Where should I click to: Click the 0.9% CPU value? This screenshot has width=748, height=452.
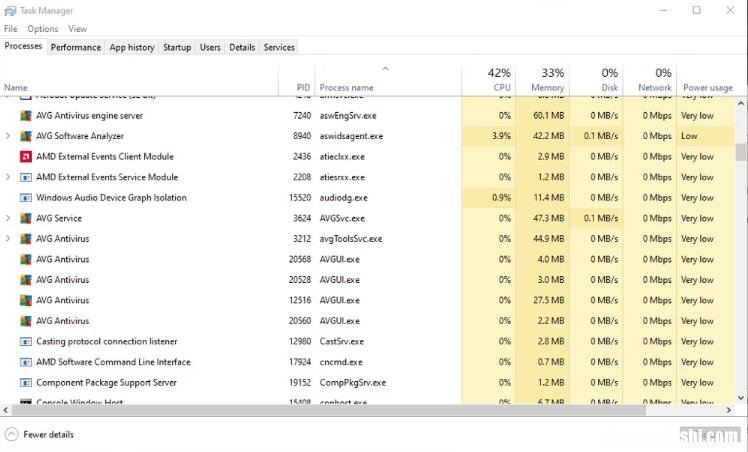click(x=501, y=197)
